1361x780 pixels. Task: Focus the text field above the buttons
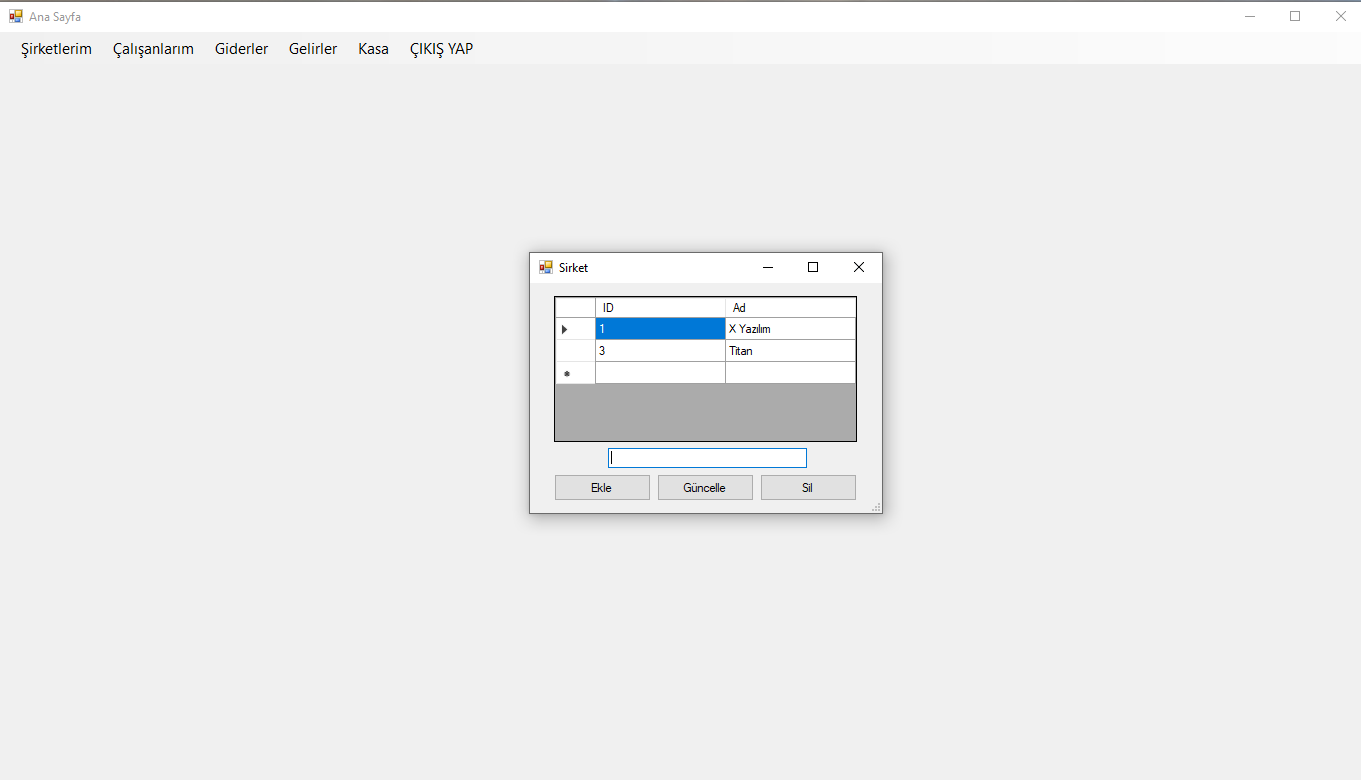707,458
